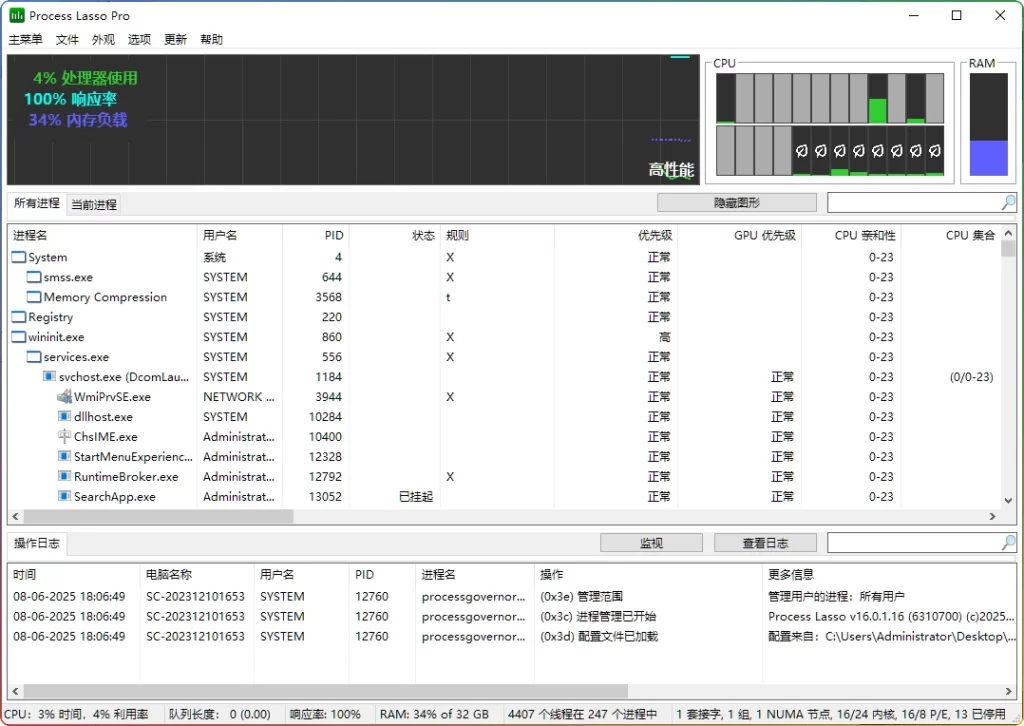Click the 已挂起 status for SearchApp.exe
This screenshot has height=726, width=1024.
416,496
